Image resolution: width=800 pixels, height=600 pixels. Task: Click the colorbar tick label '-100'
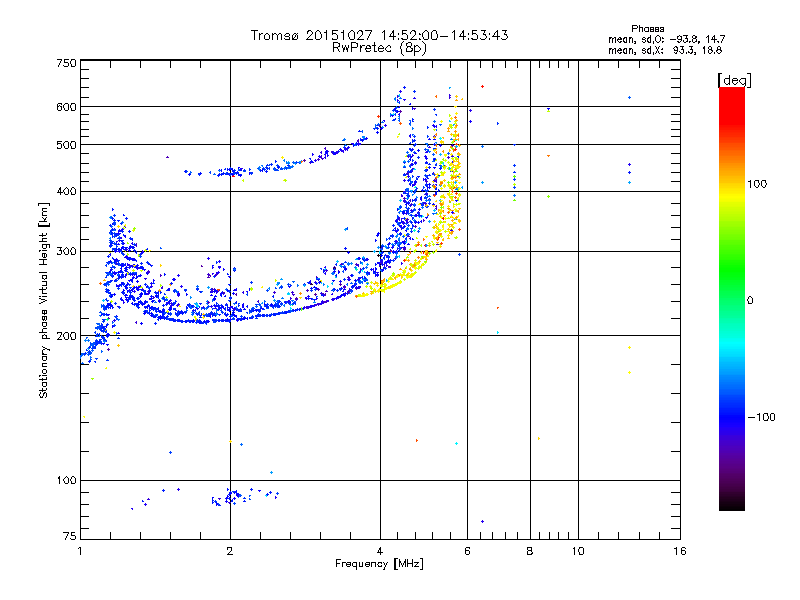point(761,417)
